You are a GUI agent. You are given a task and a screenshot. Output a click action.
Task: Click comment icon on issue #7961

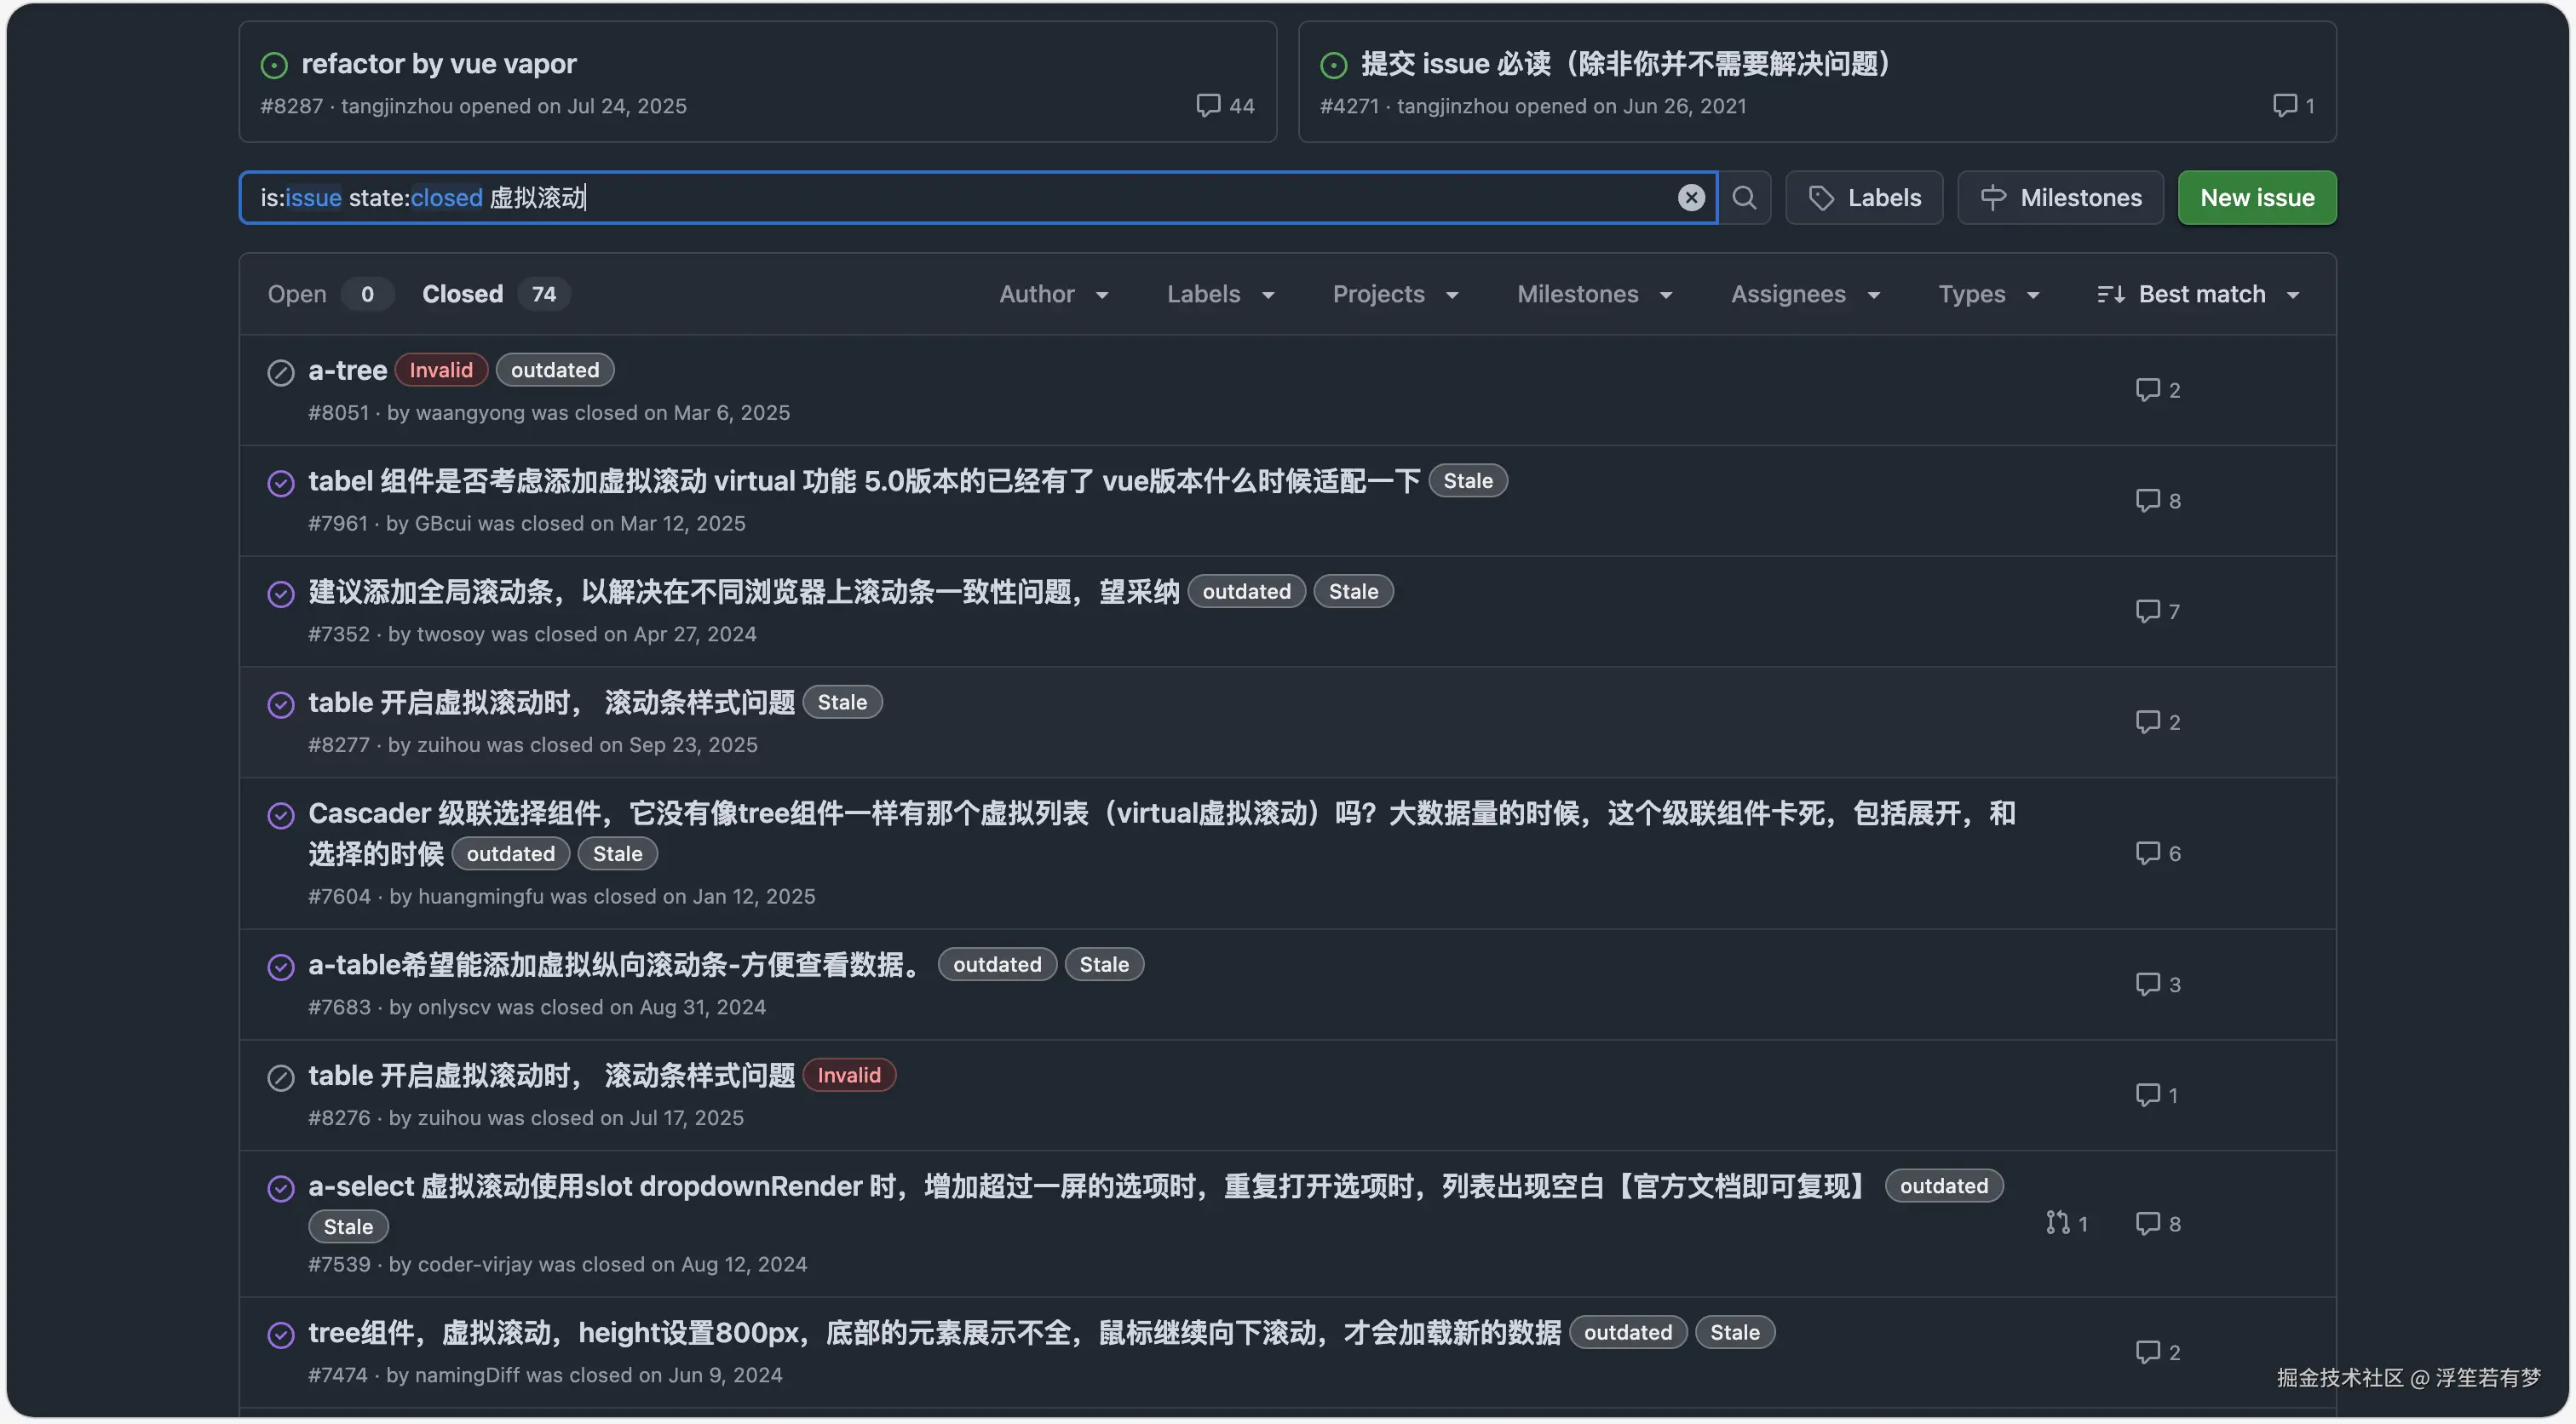tap(2147, 500)
